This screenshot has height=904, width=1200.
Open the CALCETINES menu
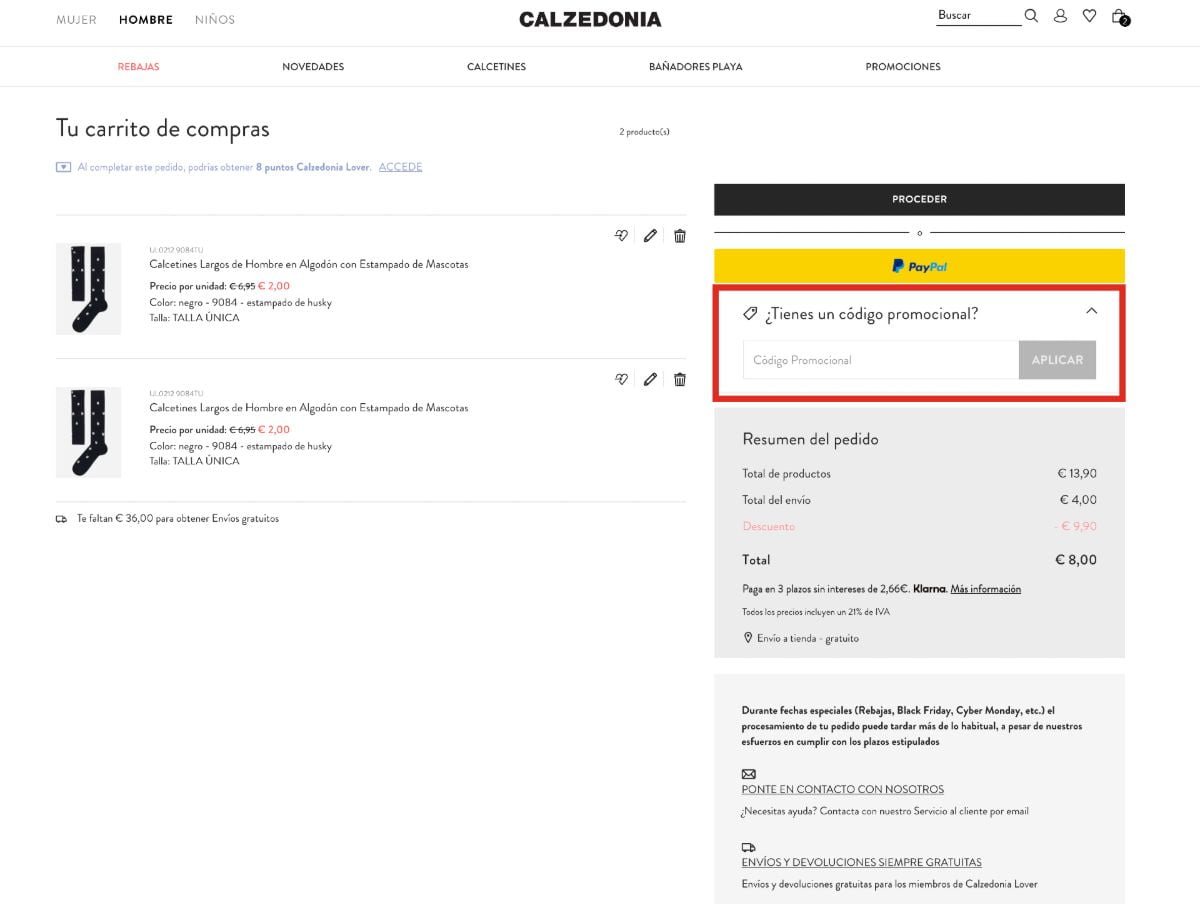coord(496,67)
